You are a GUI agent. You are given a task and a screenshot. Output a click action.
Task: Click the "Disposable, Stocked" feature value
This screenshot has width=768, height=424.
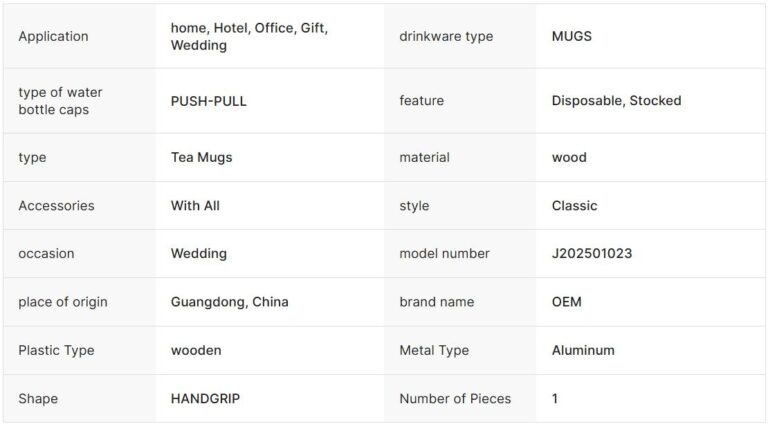click(x=616, y=101)
